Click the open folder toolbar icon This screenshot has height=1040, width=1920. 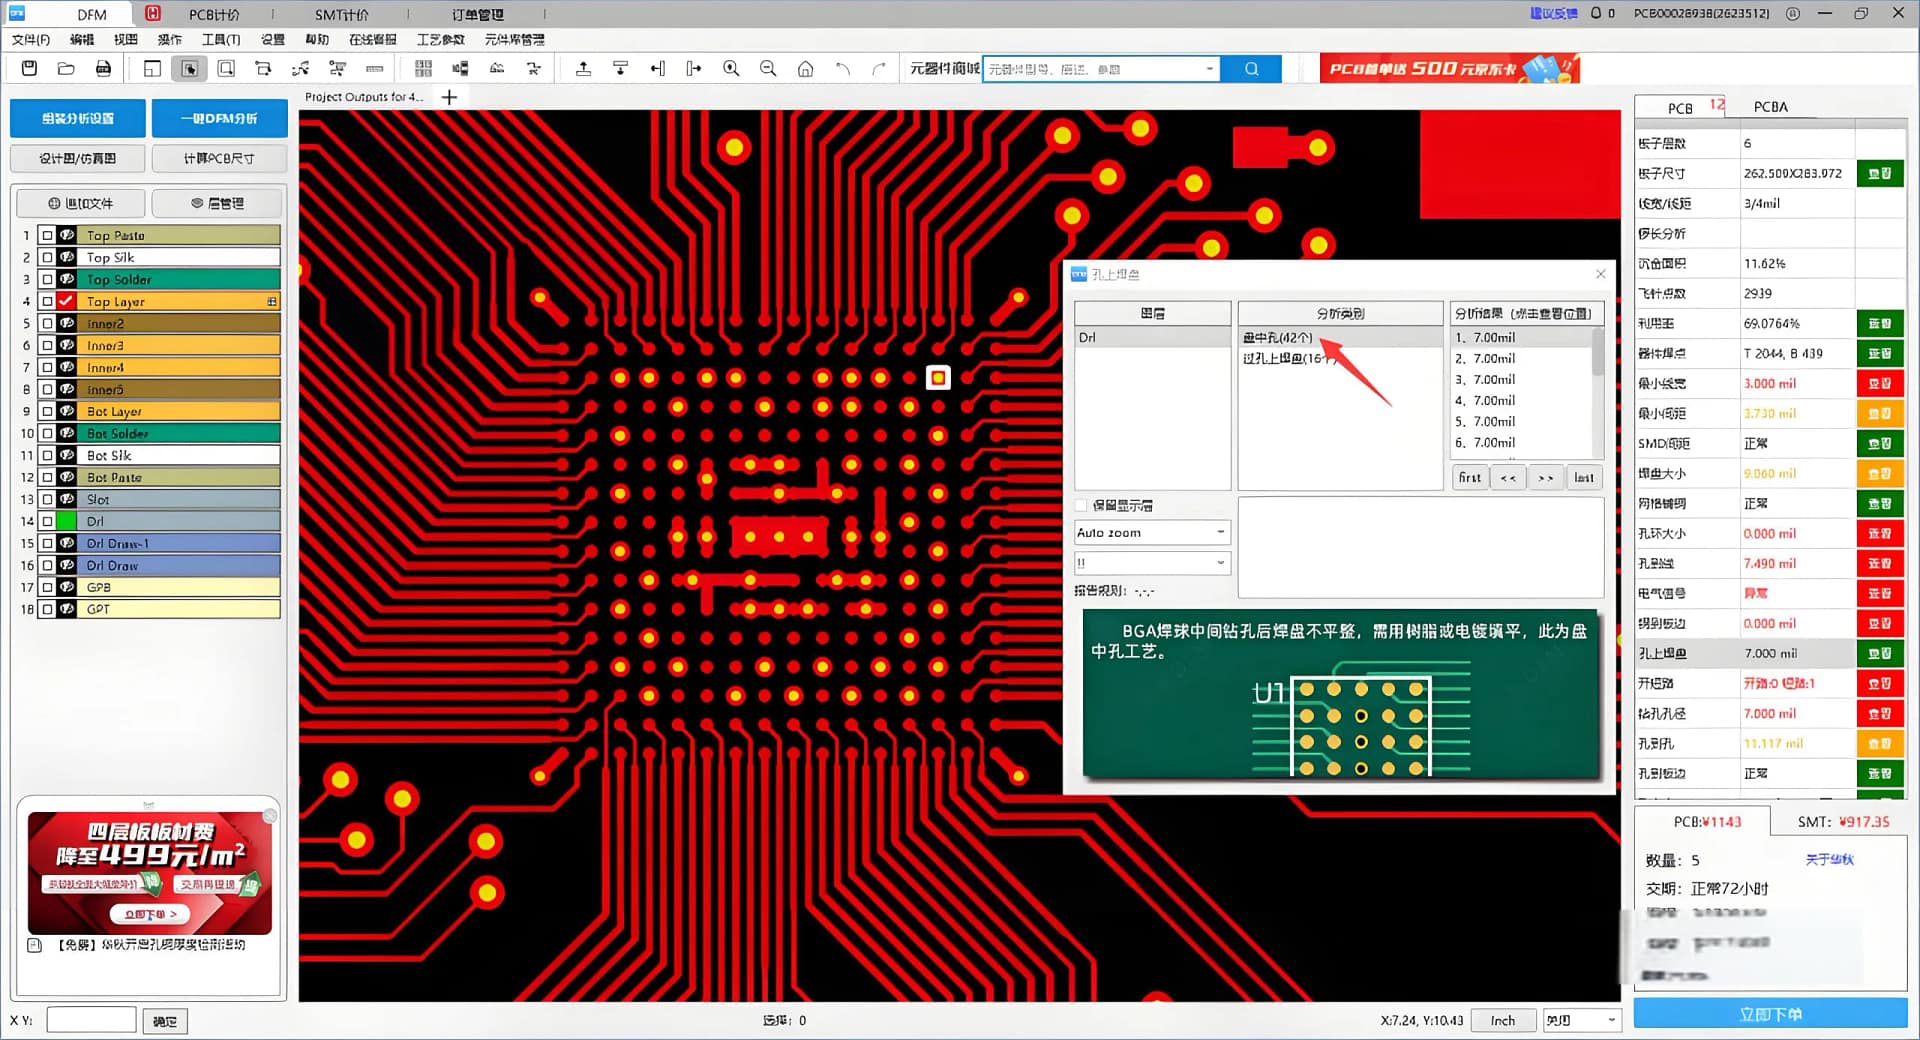(66, 68)
